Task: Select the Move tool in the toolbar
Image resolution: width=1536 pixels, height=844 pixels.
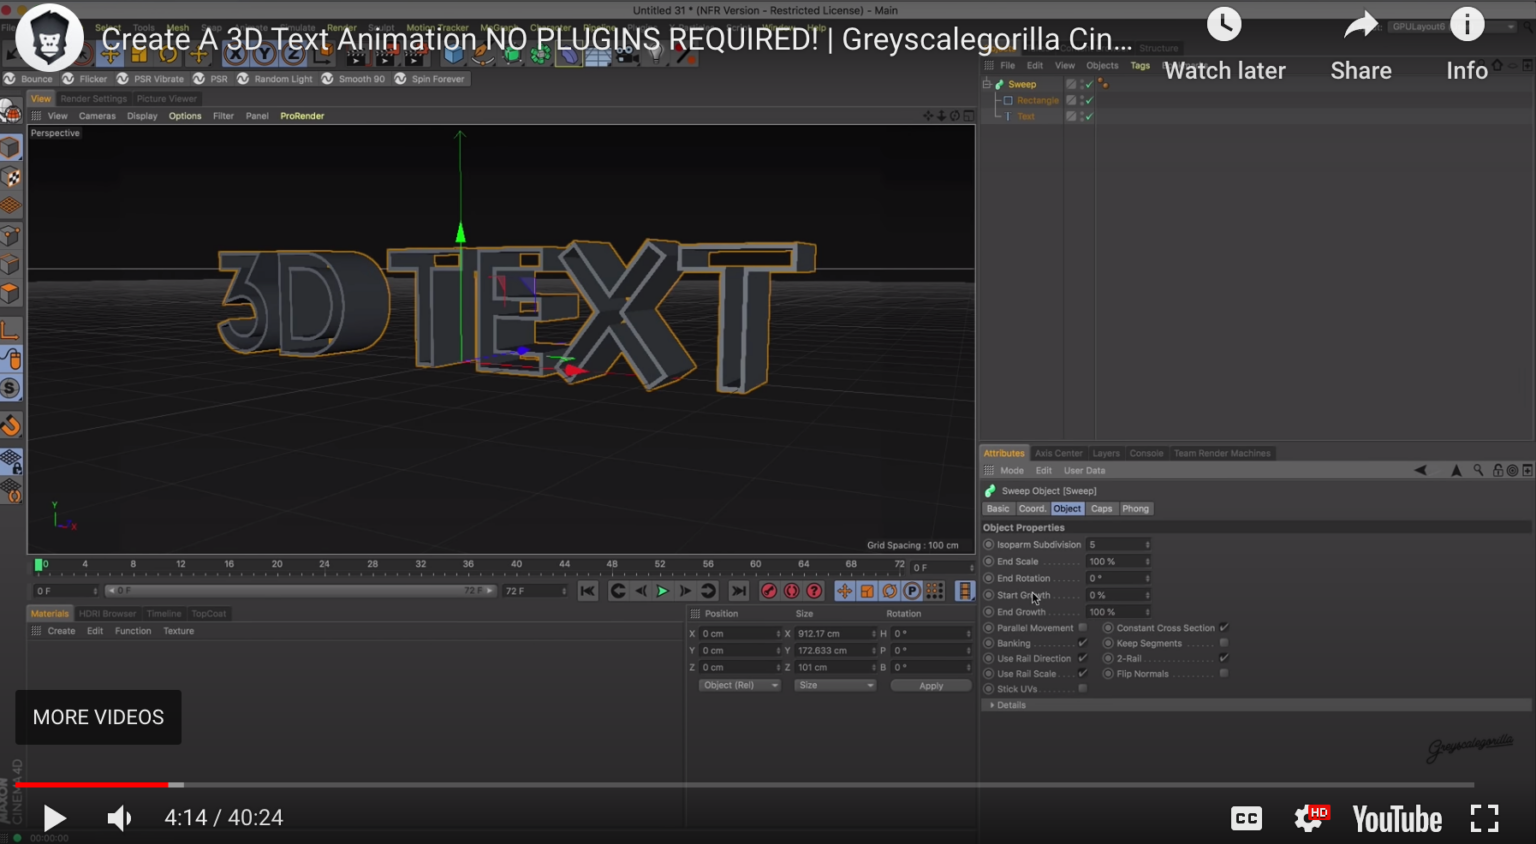Action: click(112, 54)
